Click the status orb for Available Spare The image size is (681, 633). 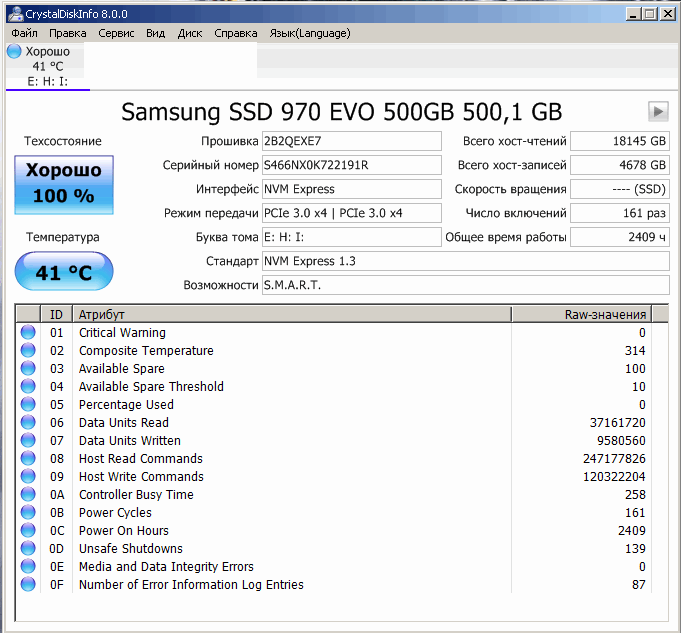click(28, 368)
